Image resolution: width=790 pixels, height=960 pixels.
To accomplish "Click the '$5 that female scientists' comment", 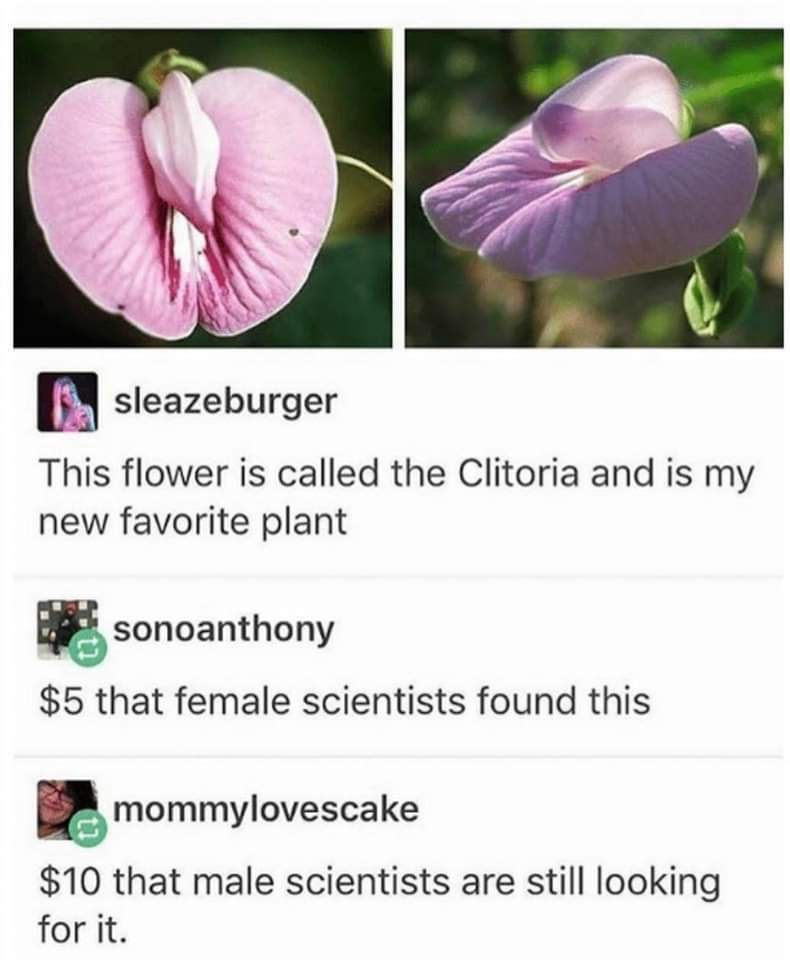I will (344, 701).
